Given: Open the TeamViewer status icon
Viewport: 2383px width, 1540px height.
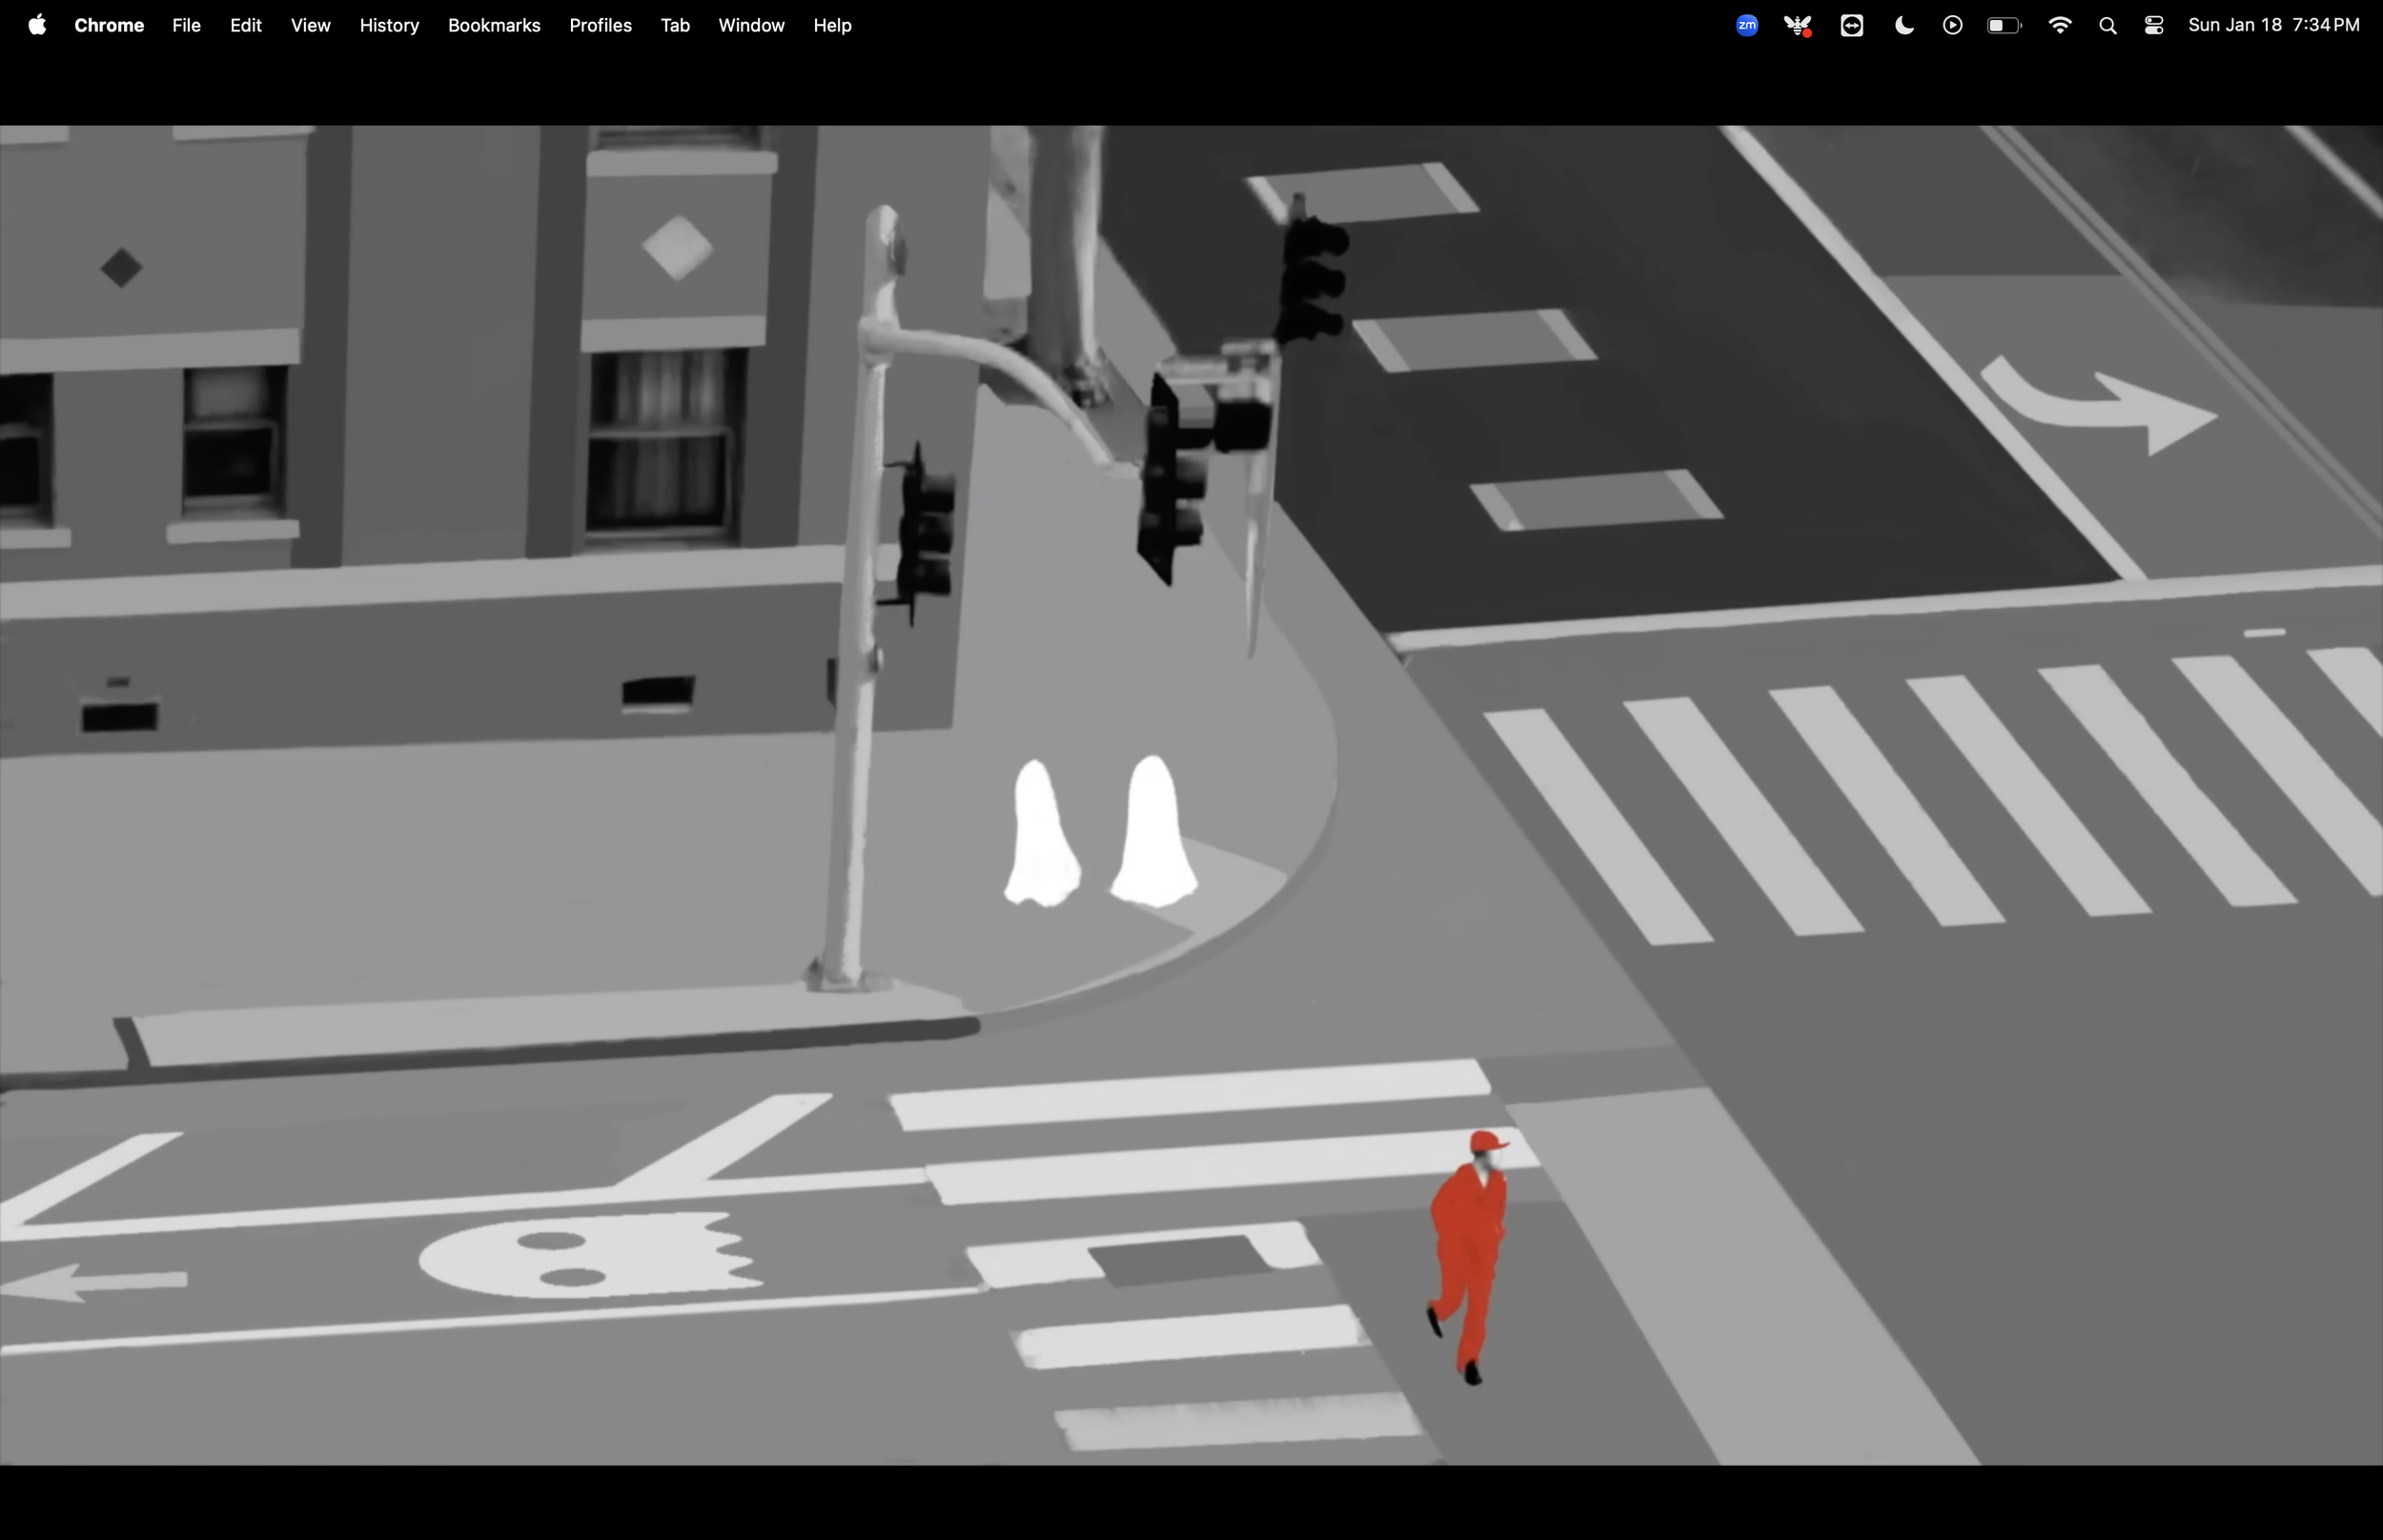Looking at the screenshot, I should coord(1851,26).
